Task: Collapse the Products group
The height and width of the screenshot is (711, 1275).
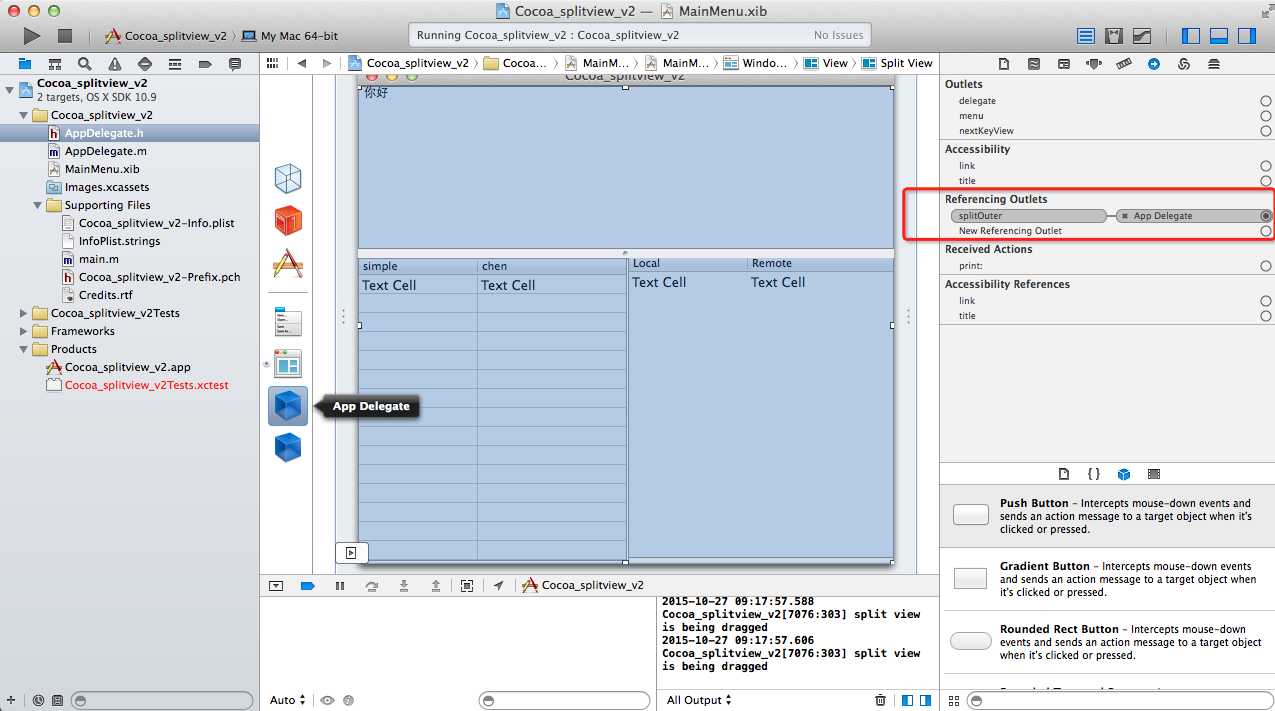Action: pyautogui.click(x=24, y=349)
